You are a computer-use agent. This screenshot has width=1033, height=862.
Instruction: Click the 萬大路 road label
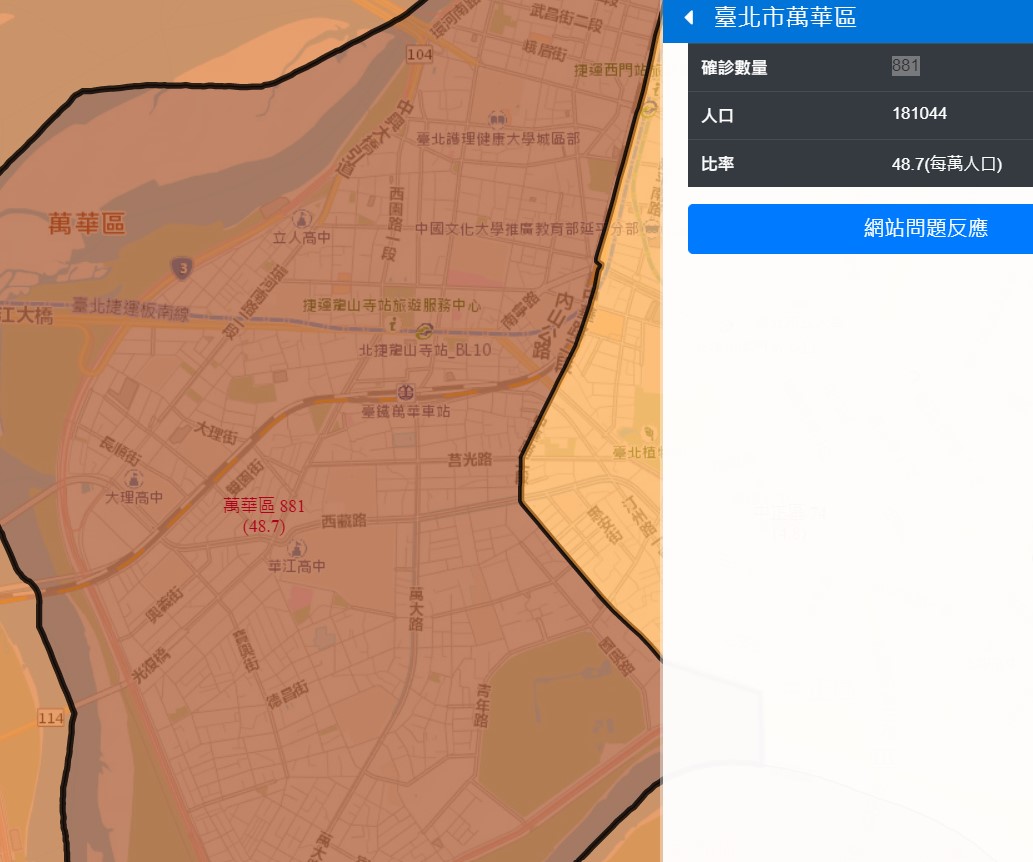coord(416,610)
